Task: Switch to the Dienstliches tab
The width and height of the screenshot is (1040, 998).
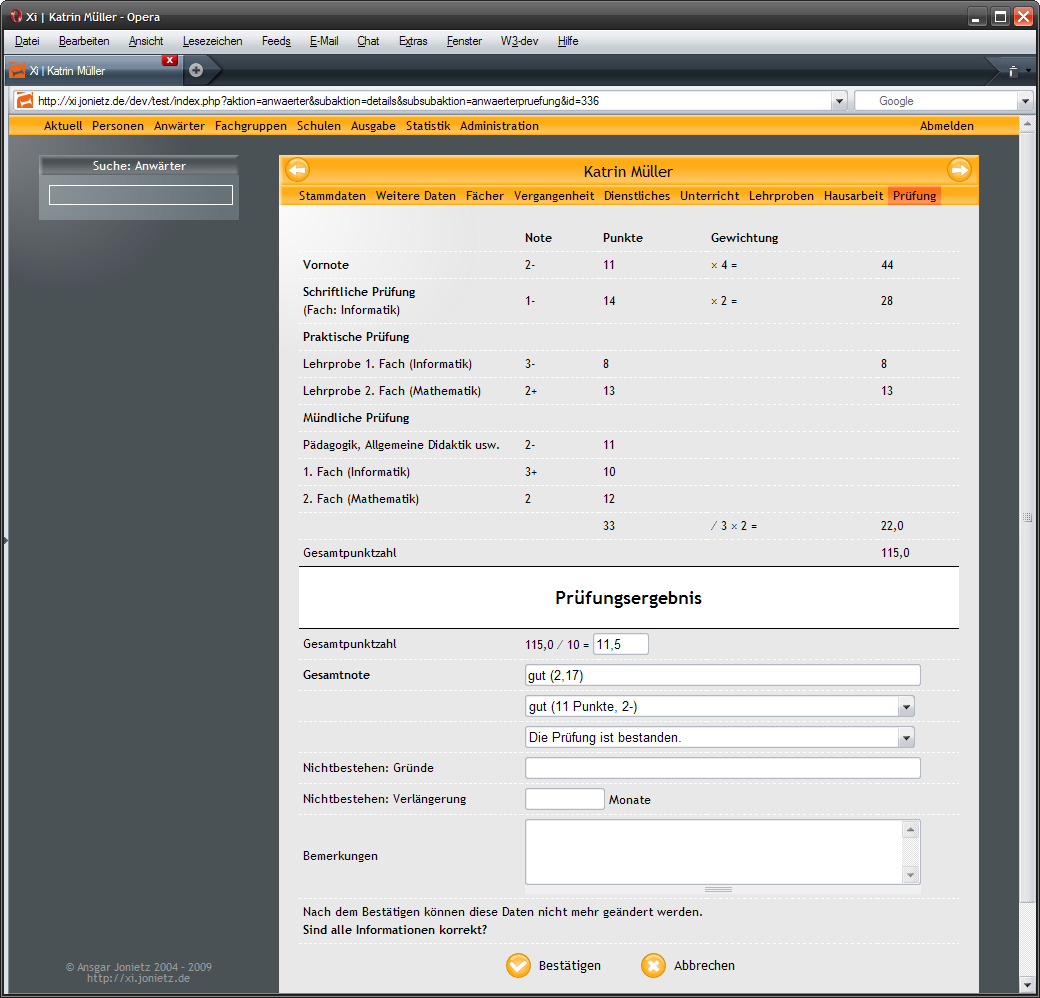Action: (x=637, y=196)
